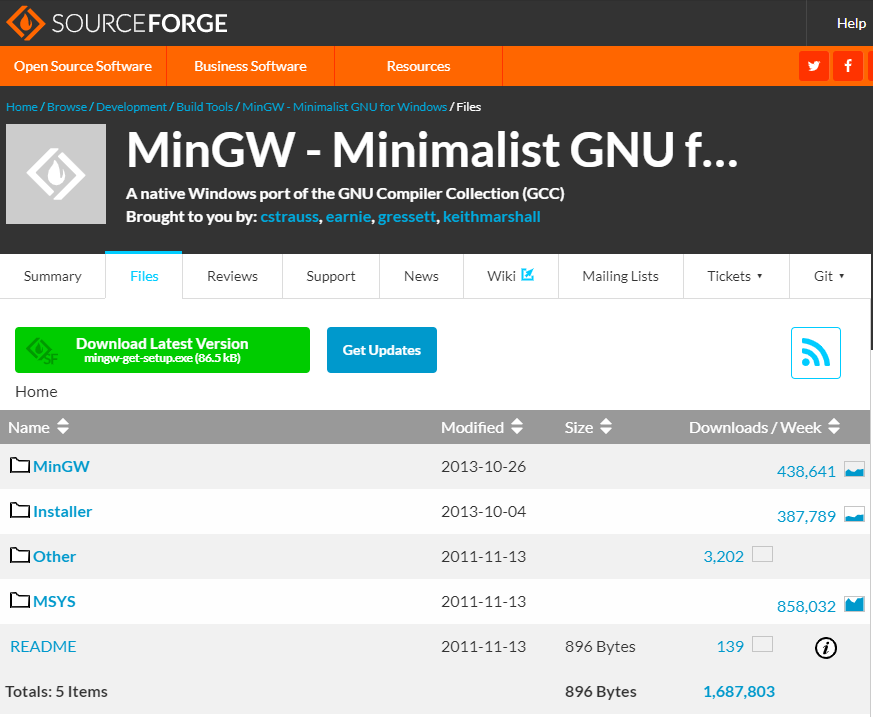Expand the Git dropdown tab
The image size is (873, 717).
tap(830, 276)
